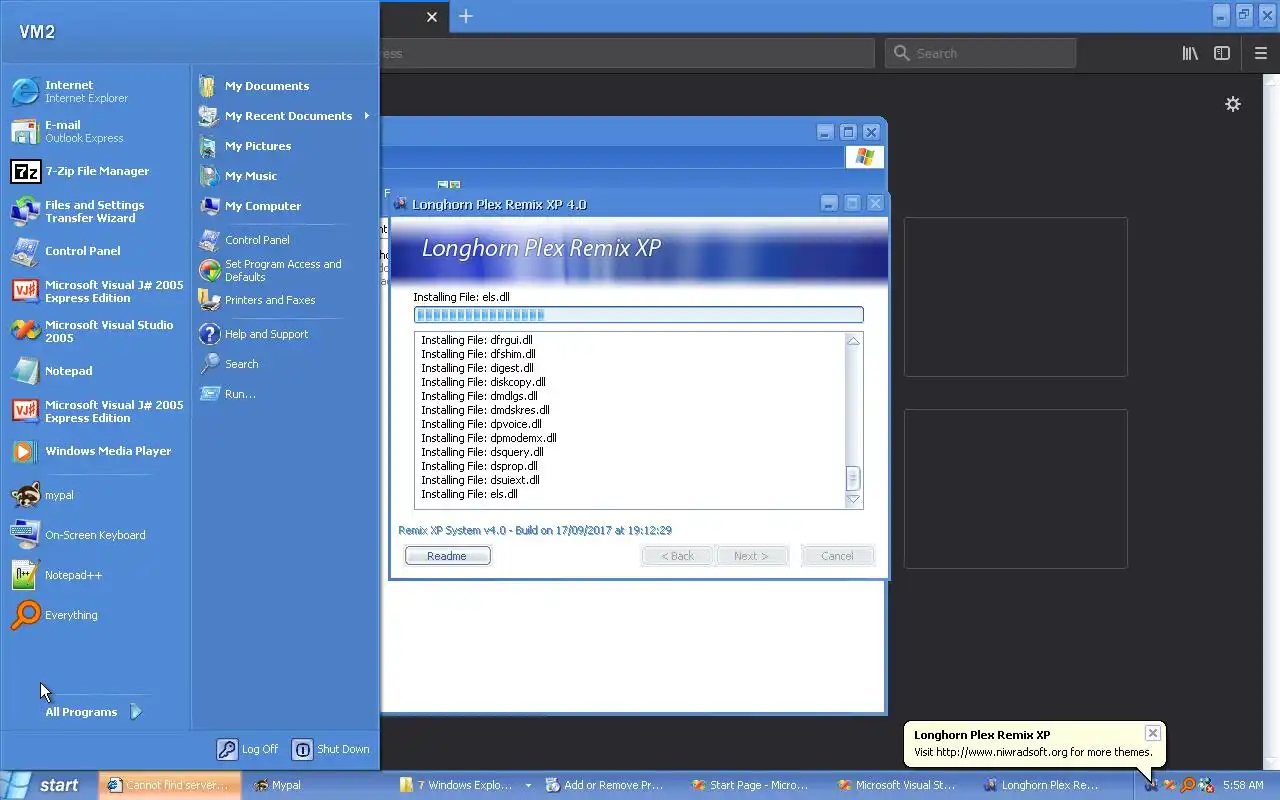Close the current browser tab
The width and height of the screenshot is (1280, 800).
point(432,16)
